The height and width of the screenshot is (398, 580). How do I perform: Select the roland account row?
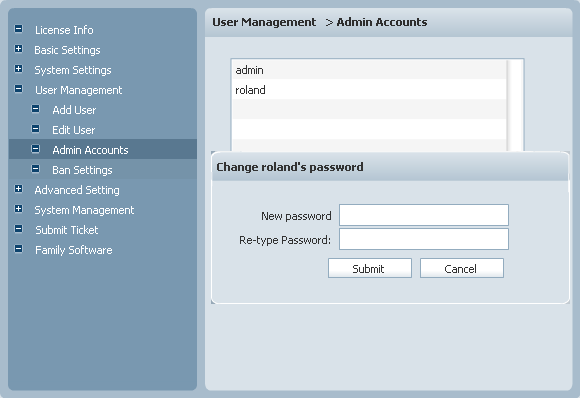click(x=369, y=90)
